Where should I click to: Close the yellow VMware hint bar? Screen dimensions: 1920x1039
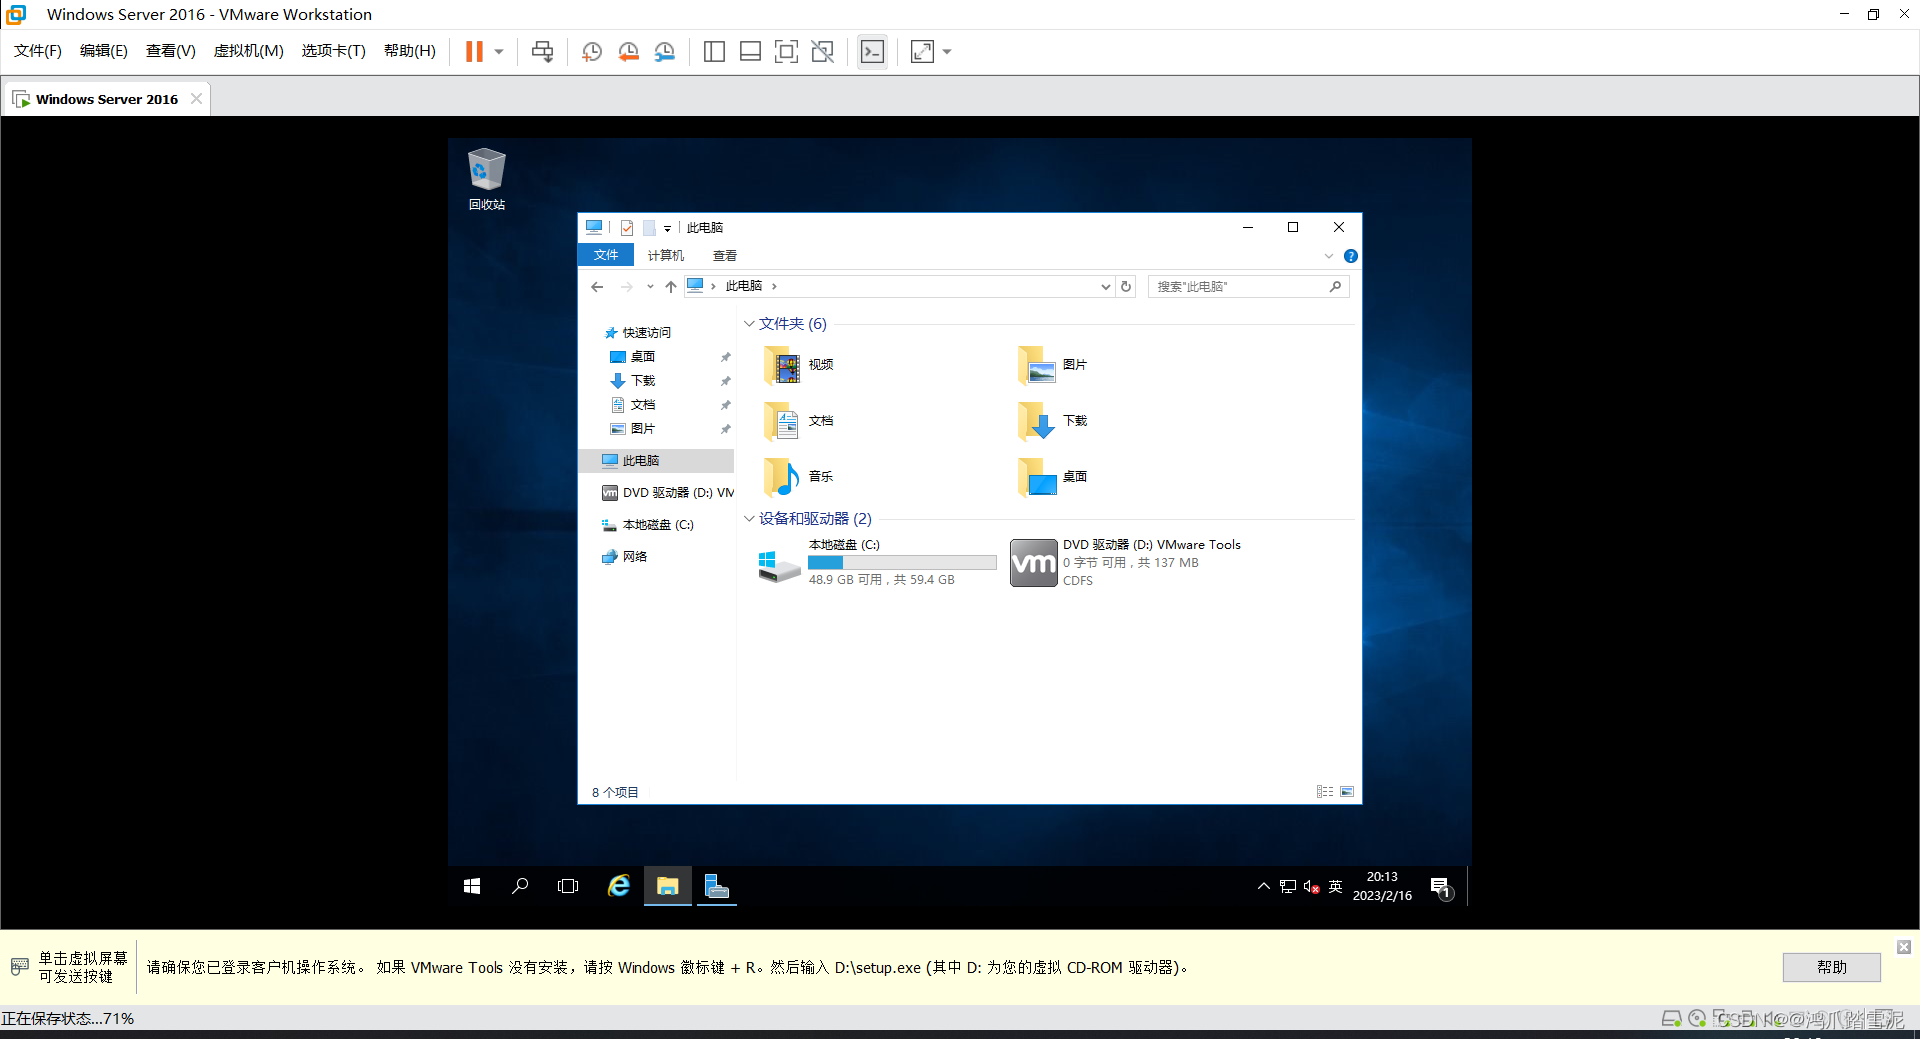(1904, 947)
